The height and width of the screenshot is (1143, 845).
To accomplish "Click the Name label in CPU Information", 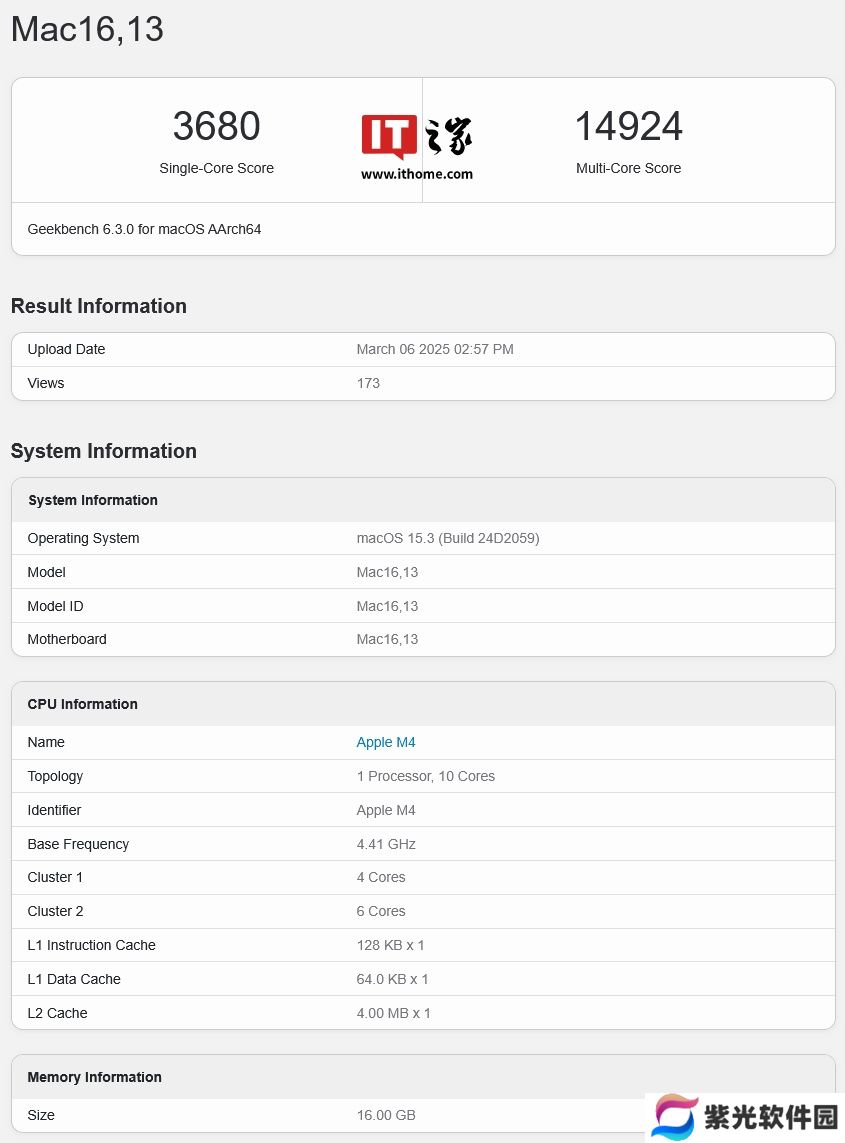I will coord(46,742).
